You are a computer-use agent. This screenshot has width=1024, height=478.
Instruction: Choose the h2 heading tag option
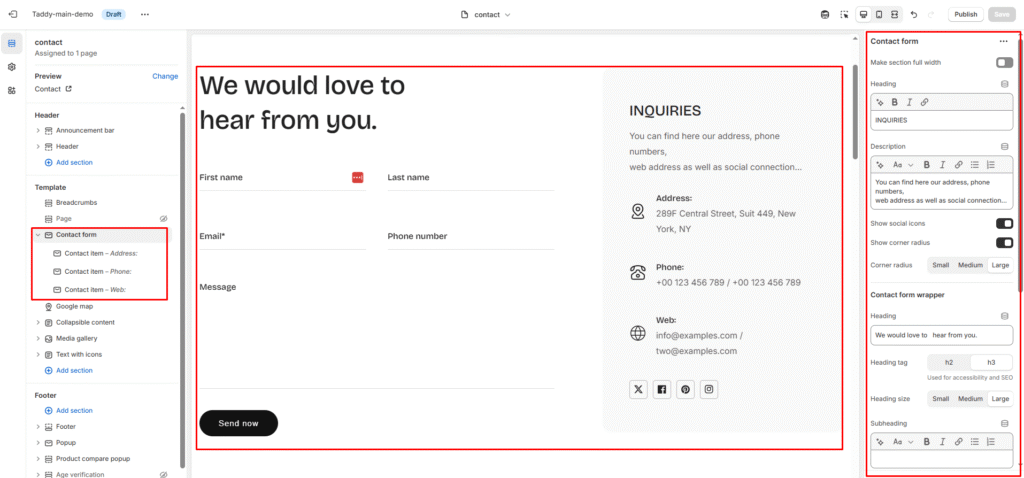pos(948,362)
